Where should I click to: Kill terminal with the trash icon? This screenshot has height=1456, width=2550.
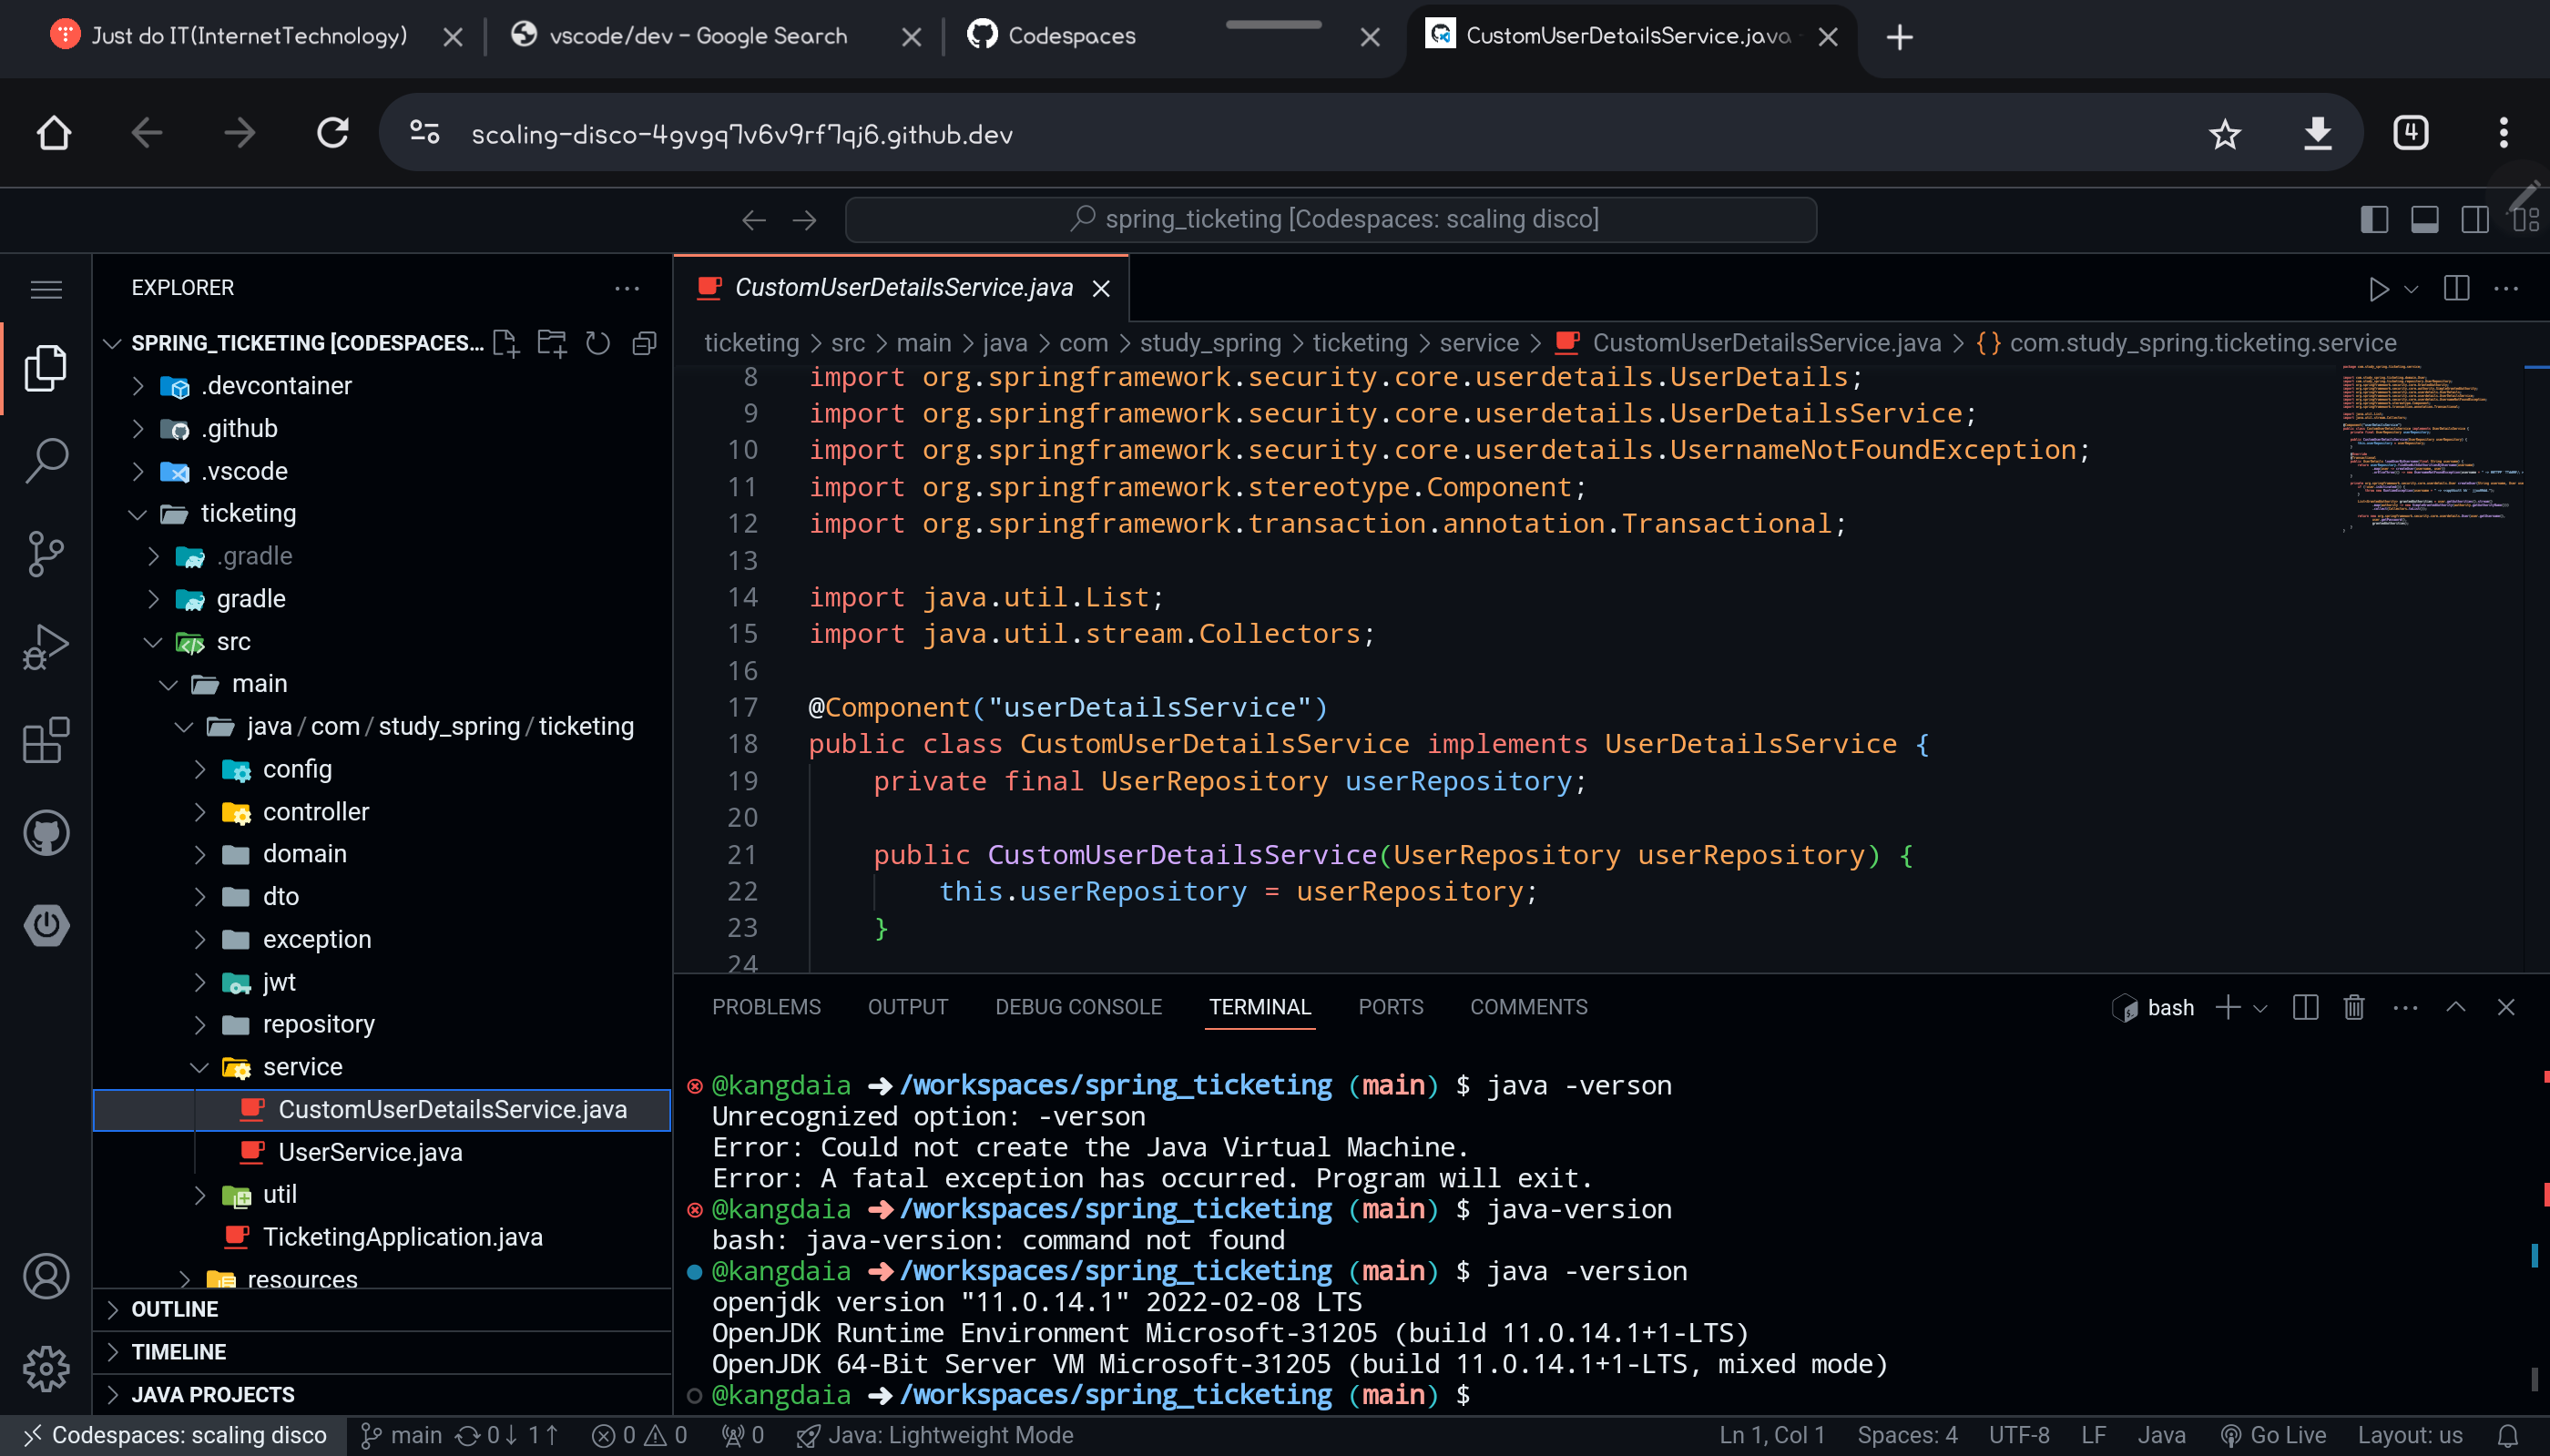coord(2354,1007)
